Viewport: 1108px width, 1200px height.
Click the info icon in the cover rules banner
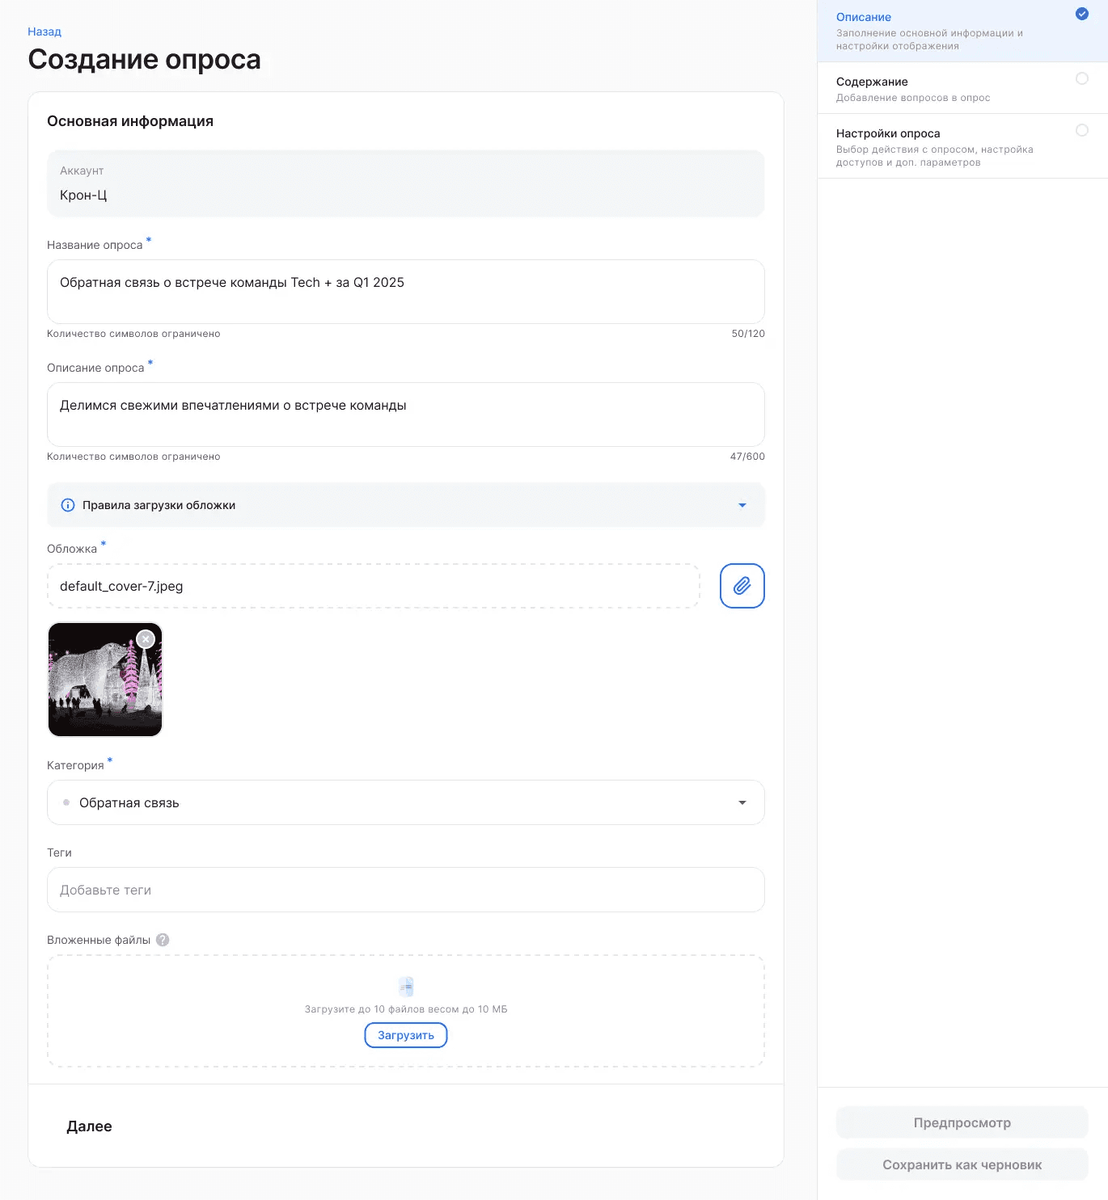pyautogui.click(x=67, y=504)
